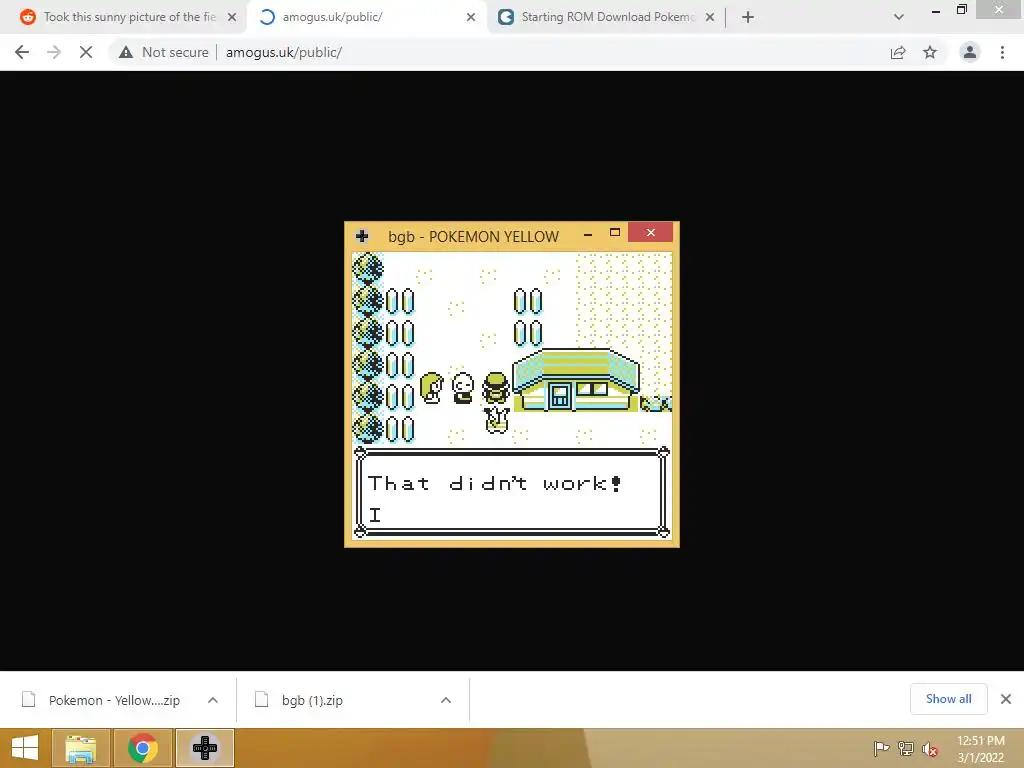
Task: Open the bgb (1).zip download
Action: tap(312, 700)
